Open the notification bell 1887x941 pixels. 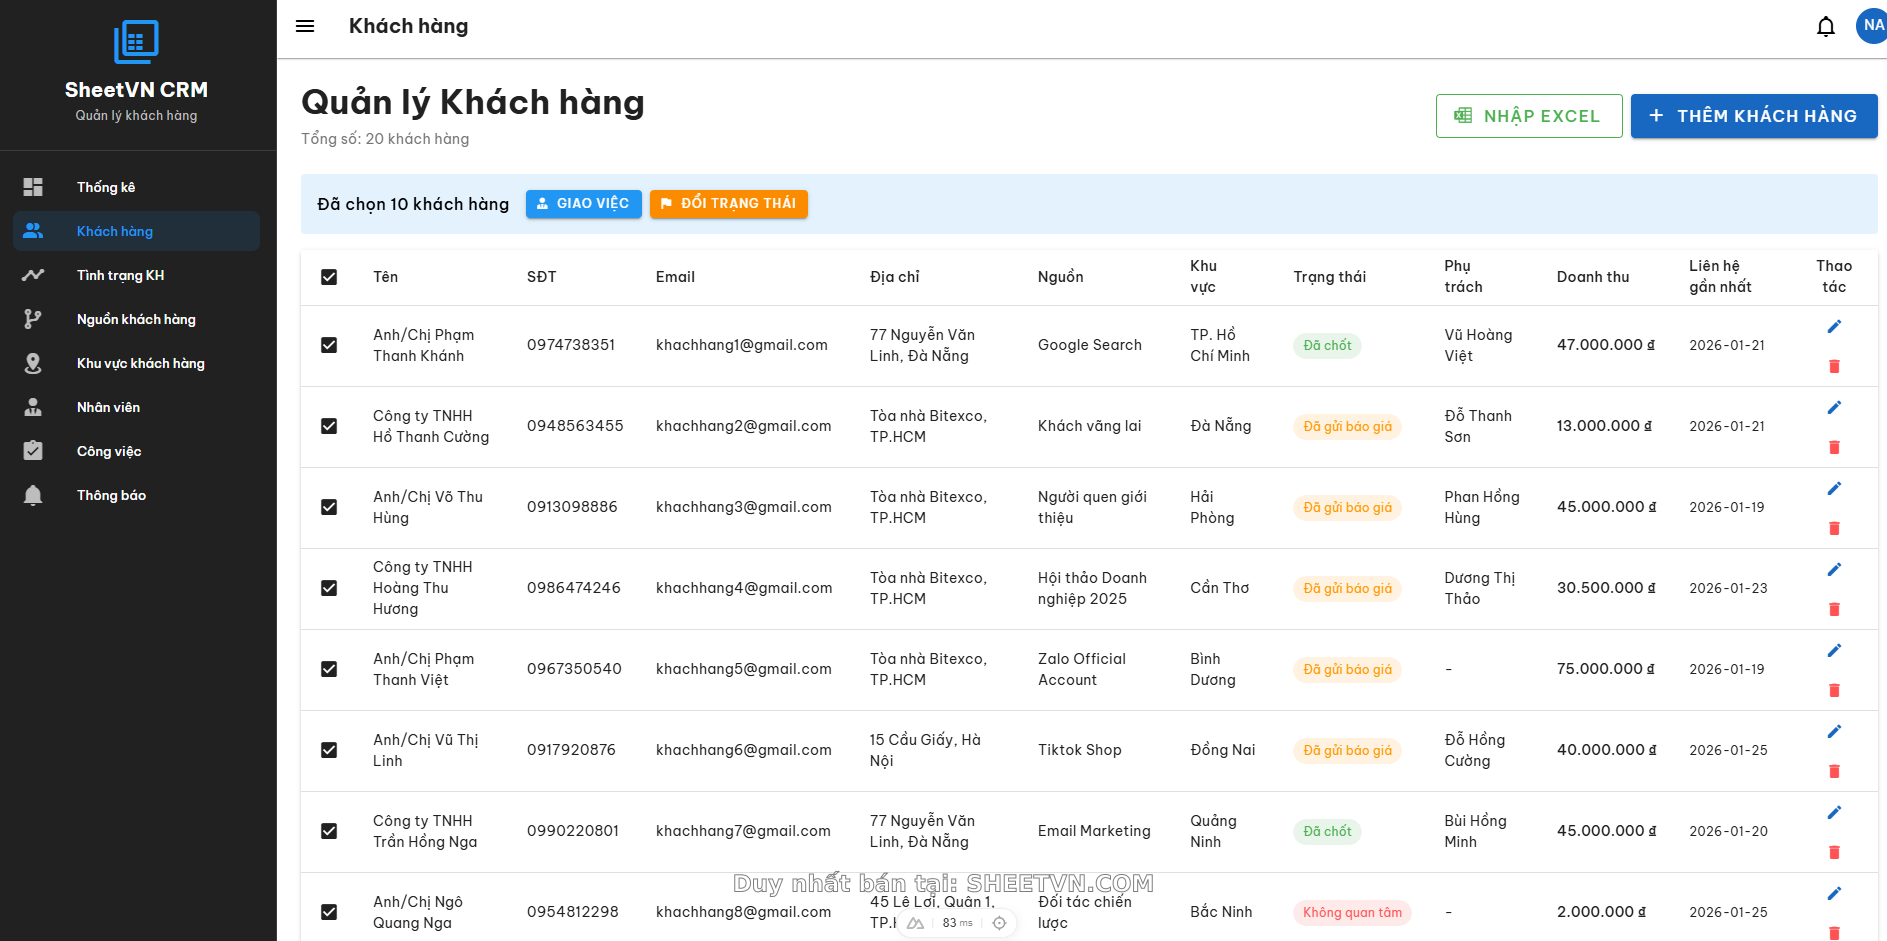click(x=1825, y=26)
